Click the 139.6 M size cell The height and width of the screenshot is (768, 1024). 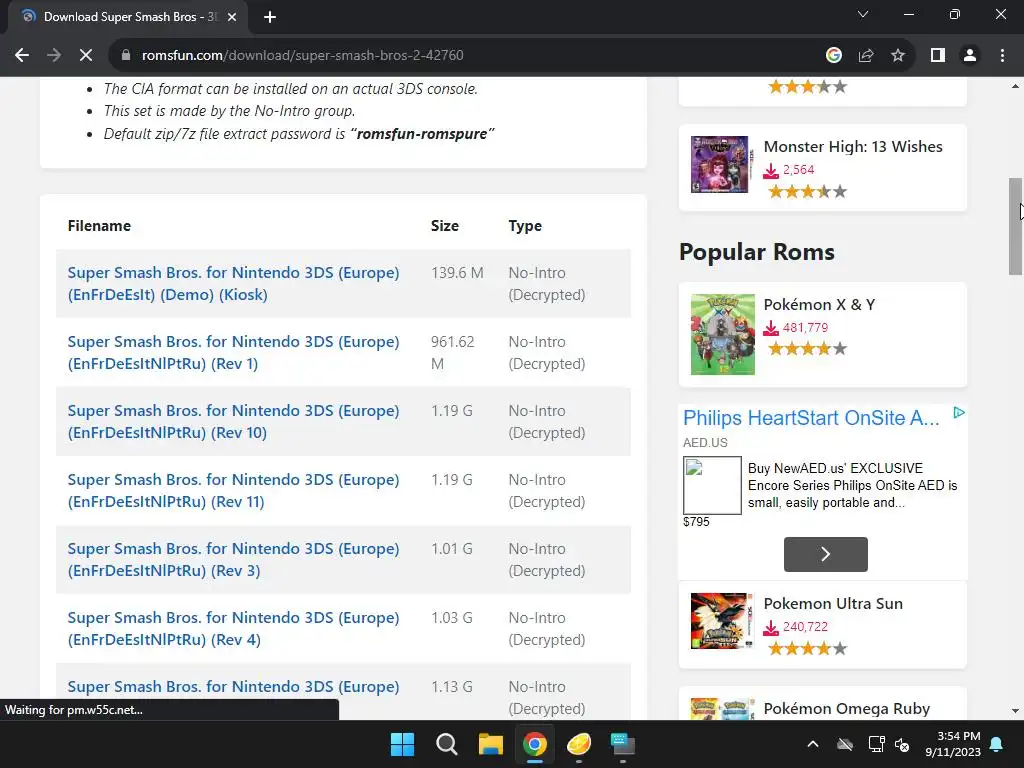pos(457,273)
